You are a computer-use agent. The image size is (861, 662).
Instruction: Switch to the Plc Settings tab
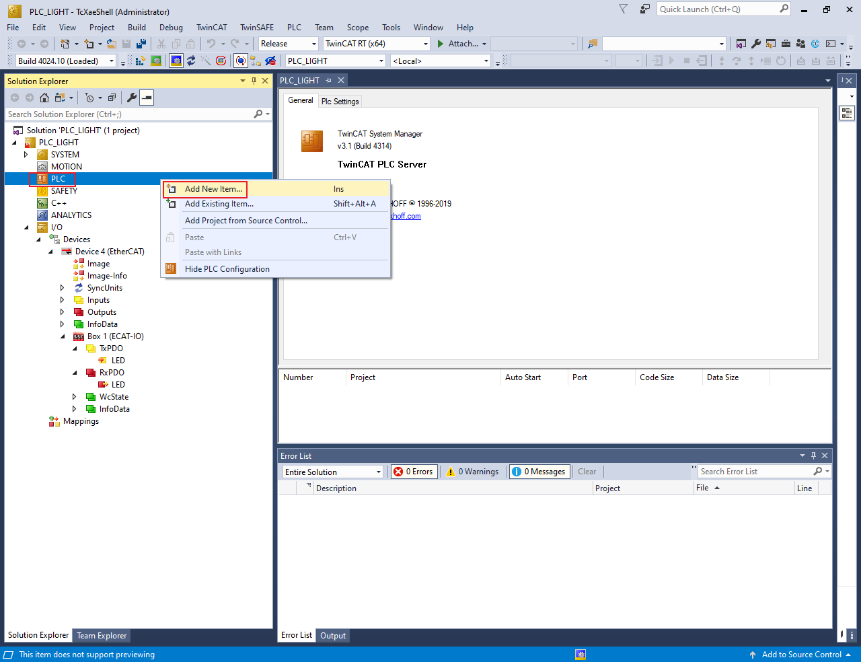pos(340,101)
